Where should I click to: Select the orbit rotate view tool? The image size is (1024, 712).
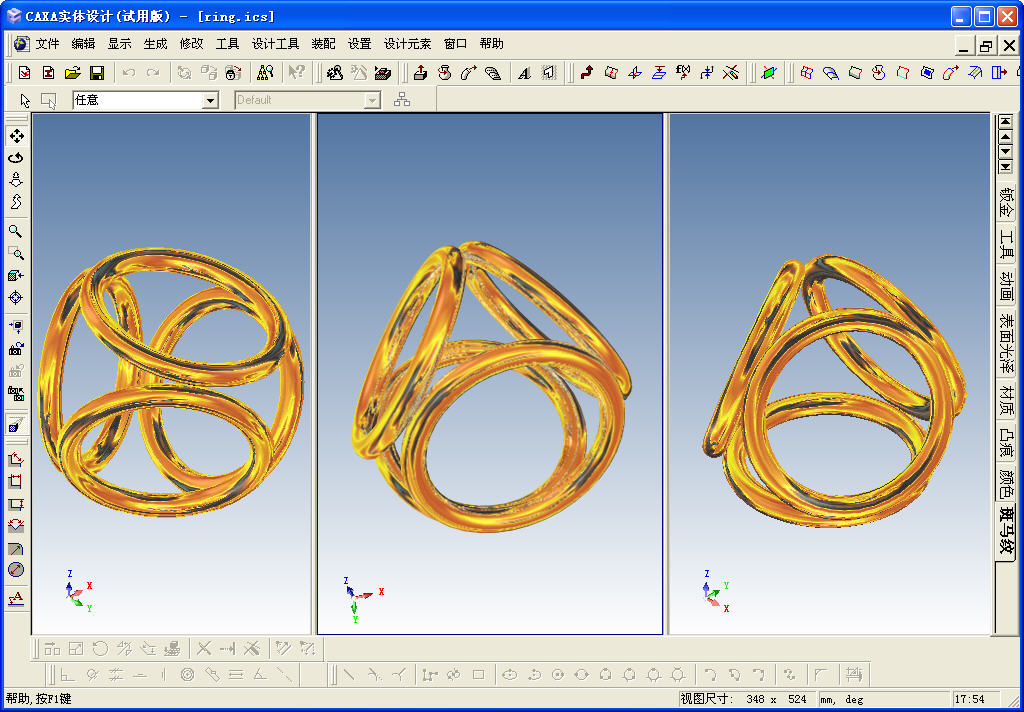coord(16,157)
